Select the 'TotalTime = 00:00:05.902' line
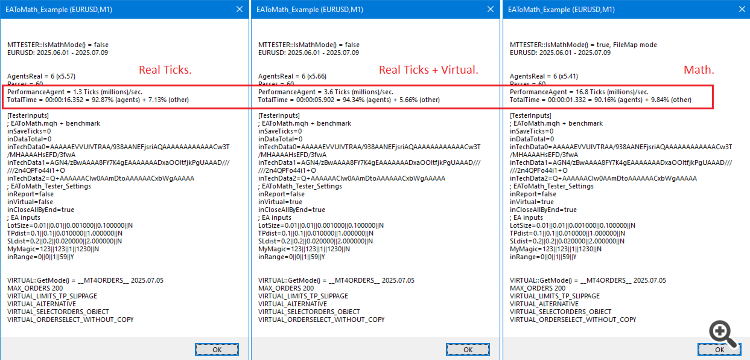This screenshot has width=750, height=360. pos(349,99)
